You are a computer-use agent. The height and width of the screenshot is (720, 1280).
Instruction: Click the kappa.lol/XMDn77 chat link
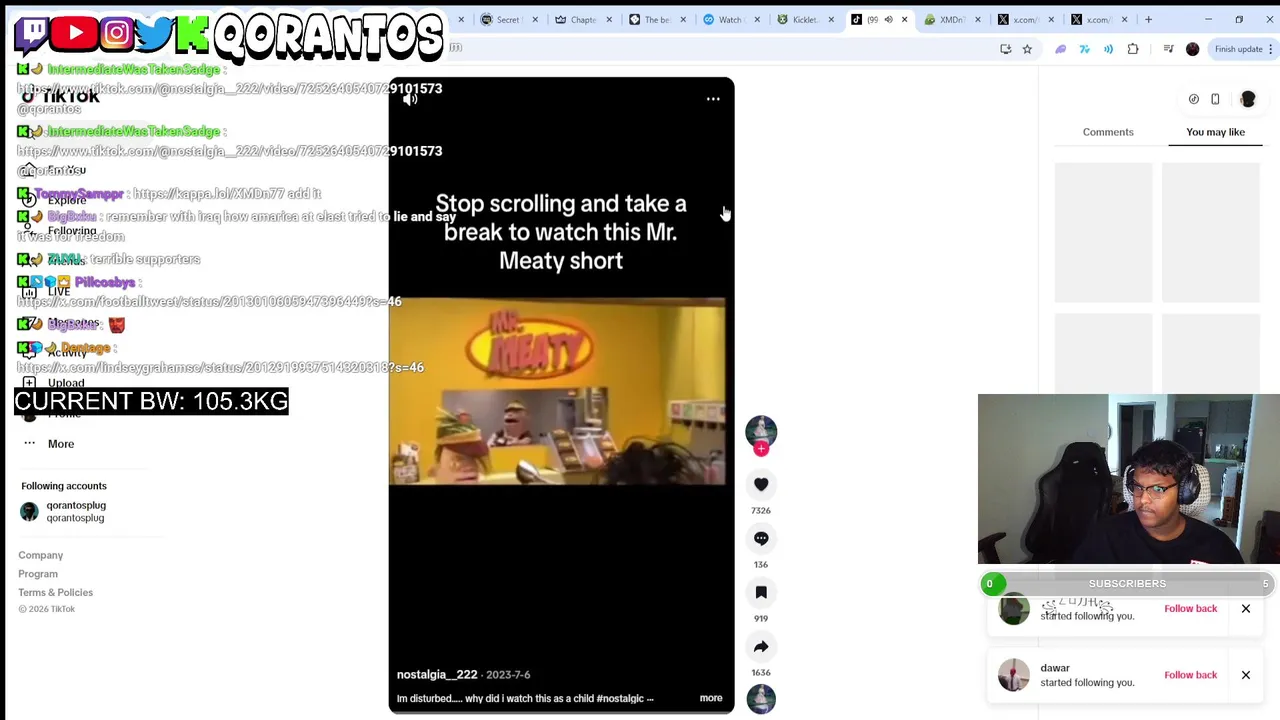[x=209, y=193]
